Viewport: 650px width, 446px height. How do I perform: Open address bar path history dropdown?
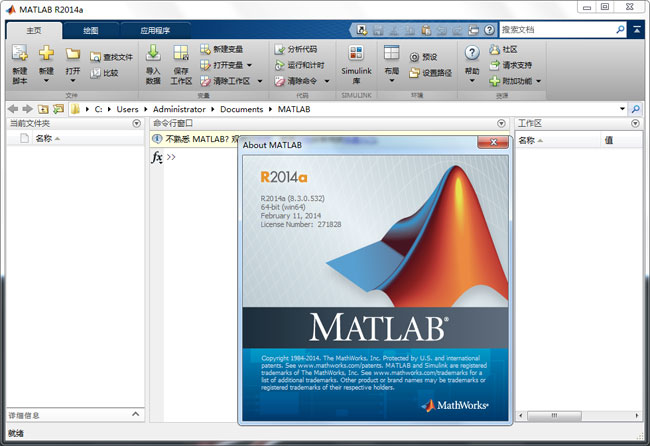[x=622, y=109]
